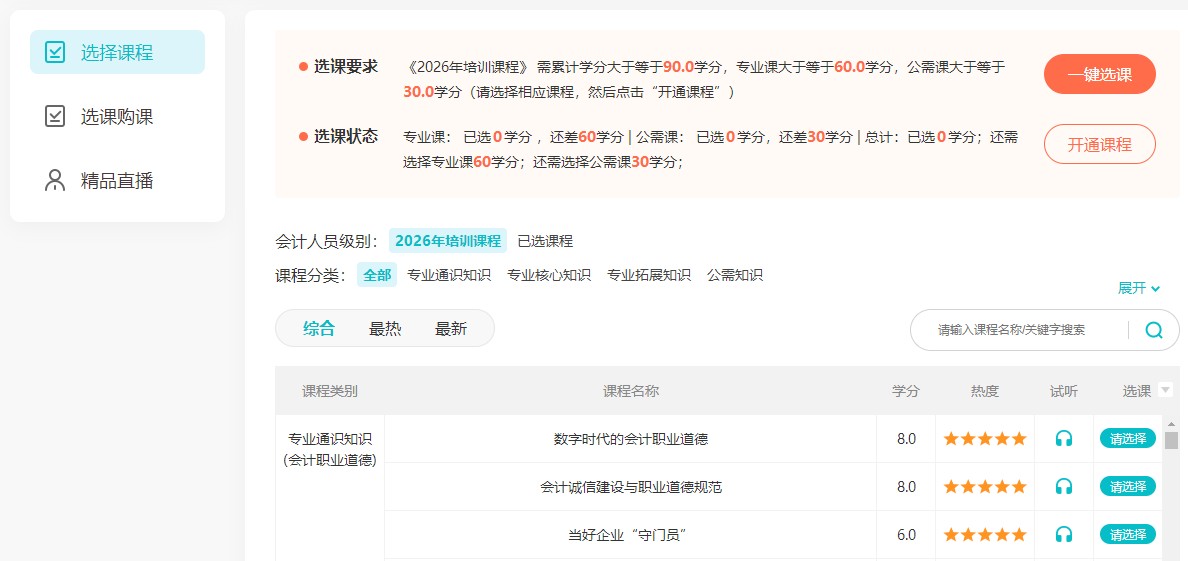The image size is (1188, 561).
Task: Click course name 当好企业"守门员"
Action: pos(627,534)
